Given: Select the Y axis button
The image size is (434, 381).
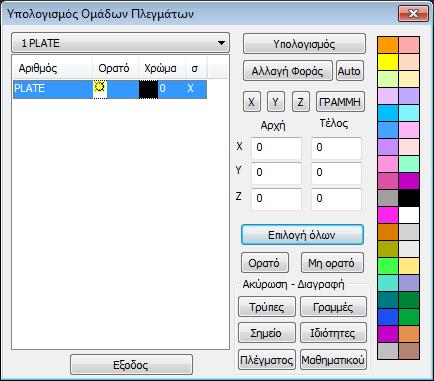Looking at the screenshot, I should point(276,102).
